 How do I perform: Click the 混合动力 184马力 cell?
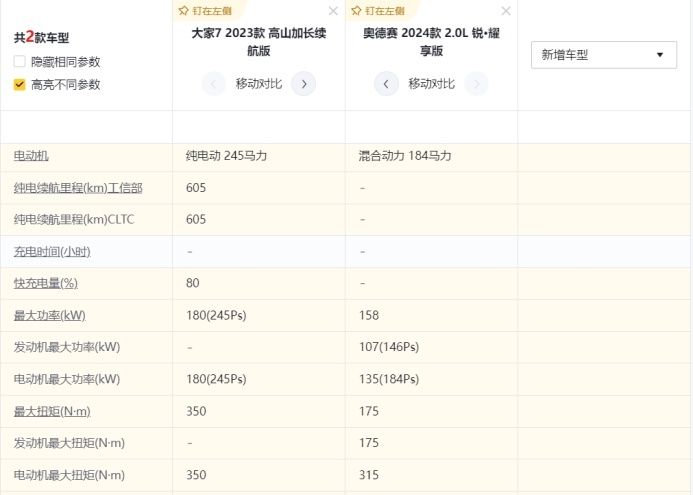click(405, 156)
